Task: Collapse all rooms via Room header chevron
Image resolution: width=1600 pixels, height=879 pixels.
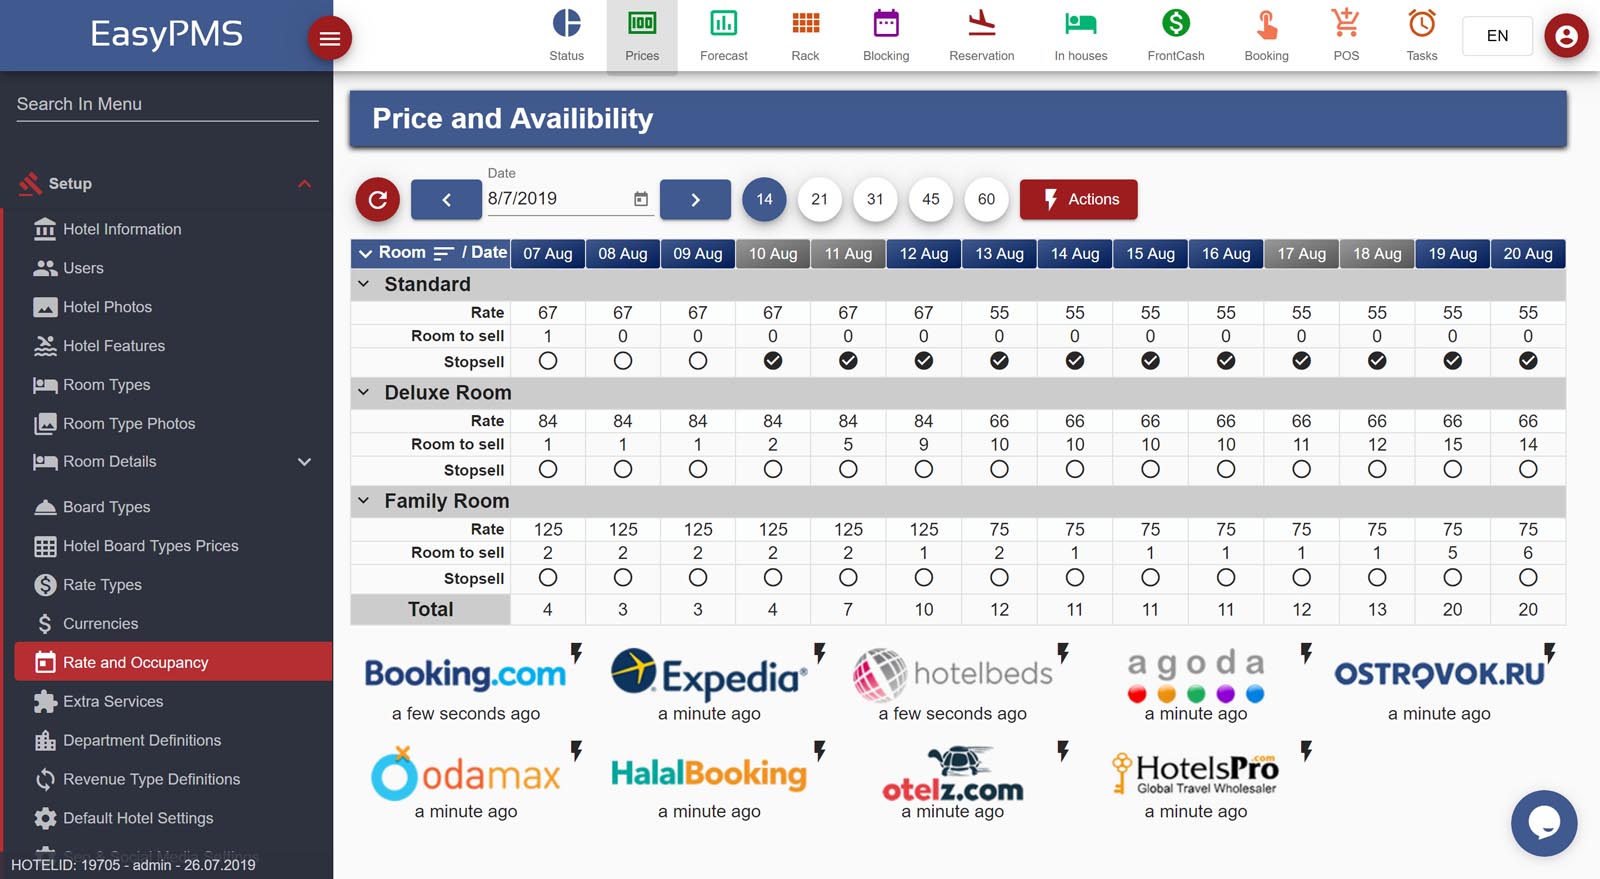Action: tap(365, 253)
